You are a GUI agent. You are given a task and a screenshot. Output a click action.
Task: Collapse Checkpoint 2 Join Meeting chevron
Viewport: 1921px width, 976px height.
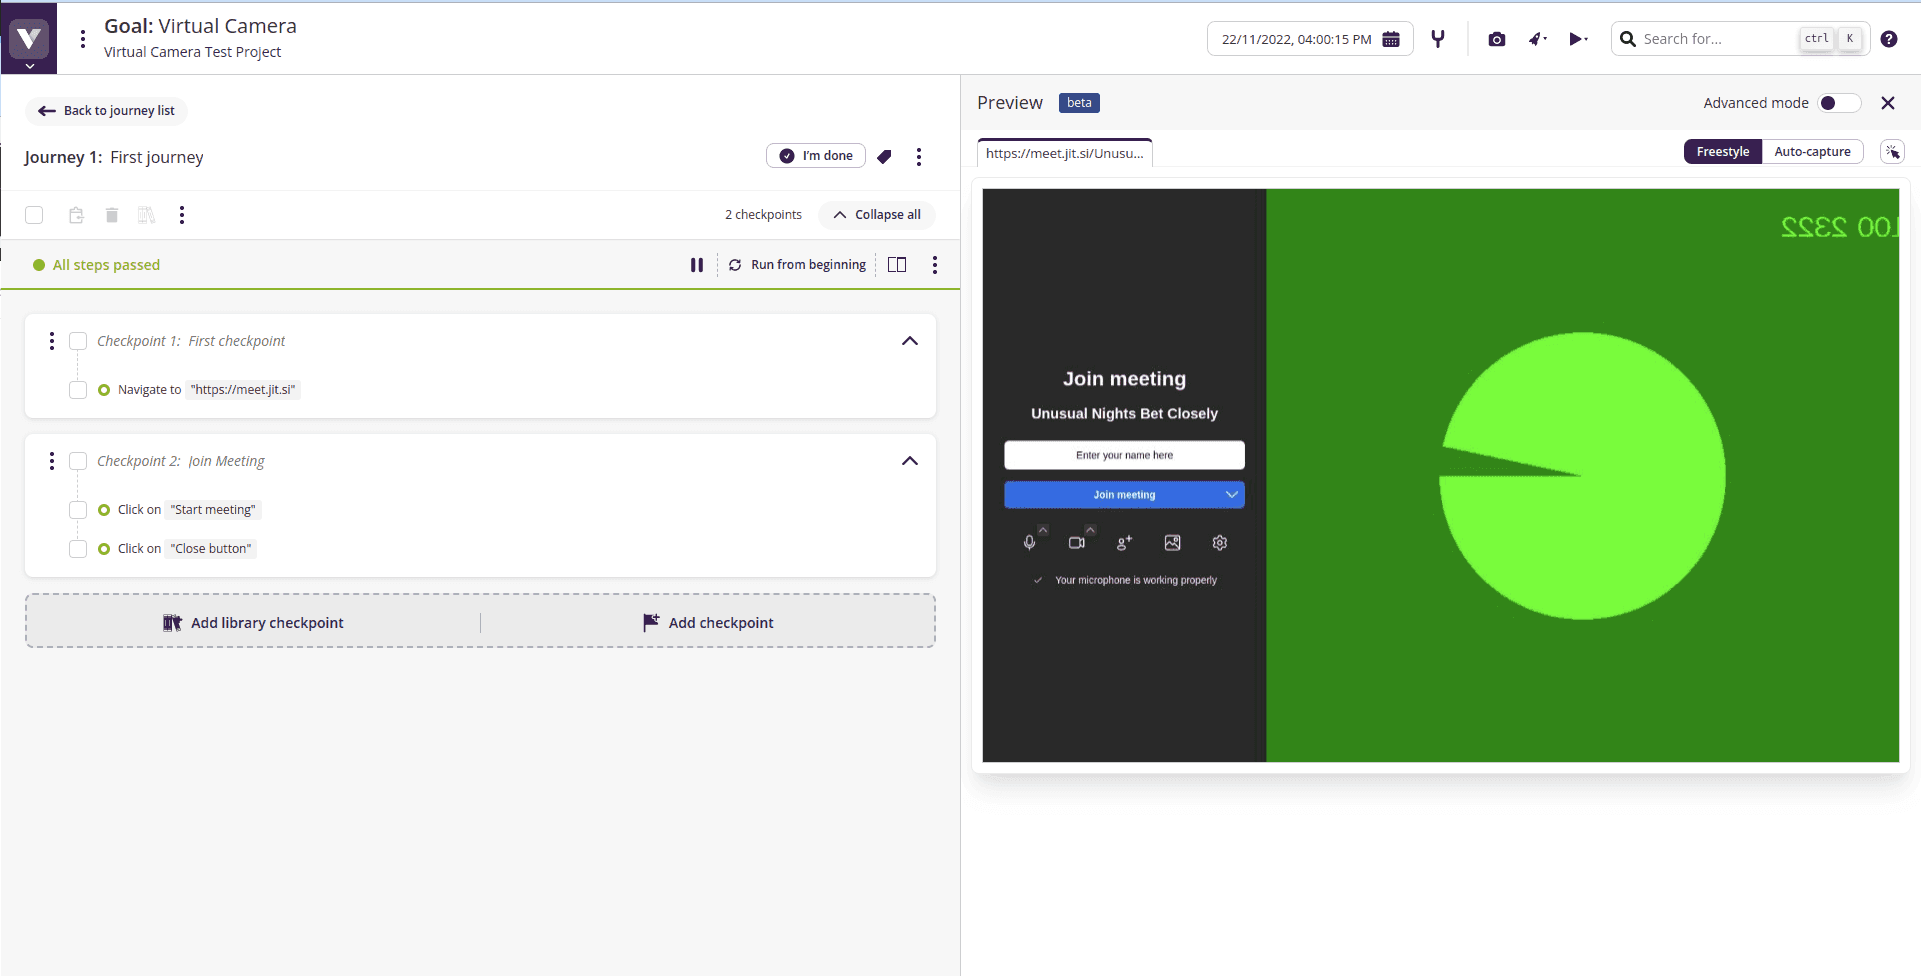[909, 461]
